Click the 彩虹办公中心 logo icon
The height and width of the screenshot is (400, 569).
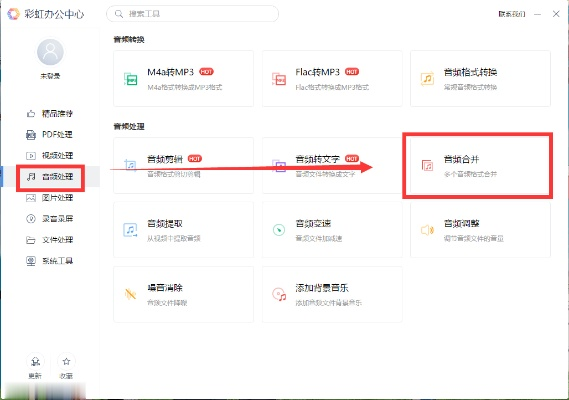coord(13,14)
